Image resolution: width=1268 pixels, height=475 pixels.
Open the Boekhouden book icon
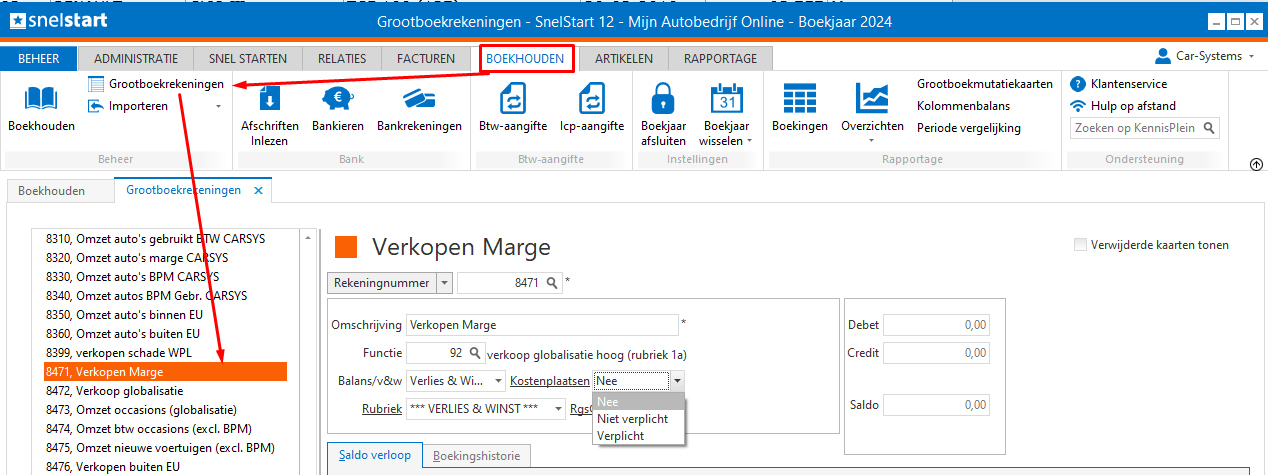point(41,97)
